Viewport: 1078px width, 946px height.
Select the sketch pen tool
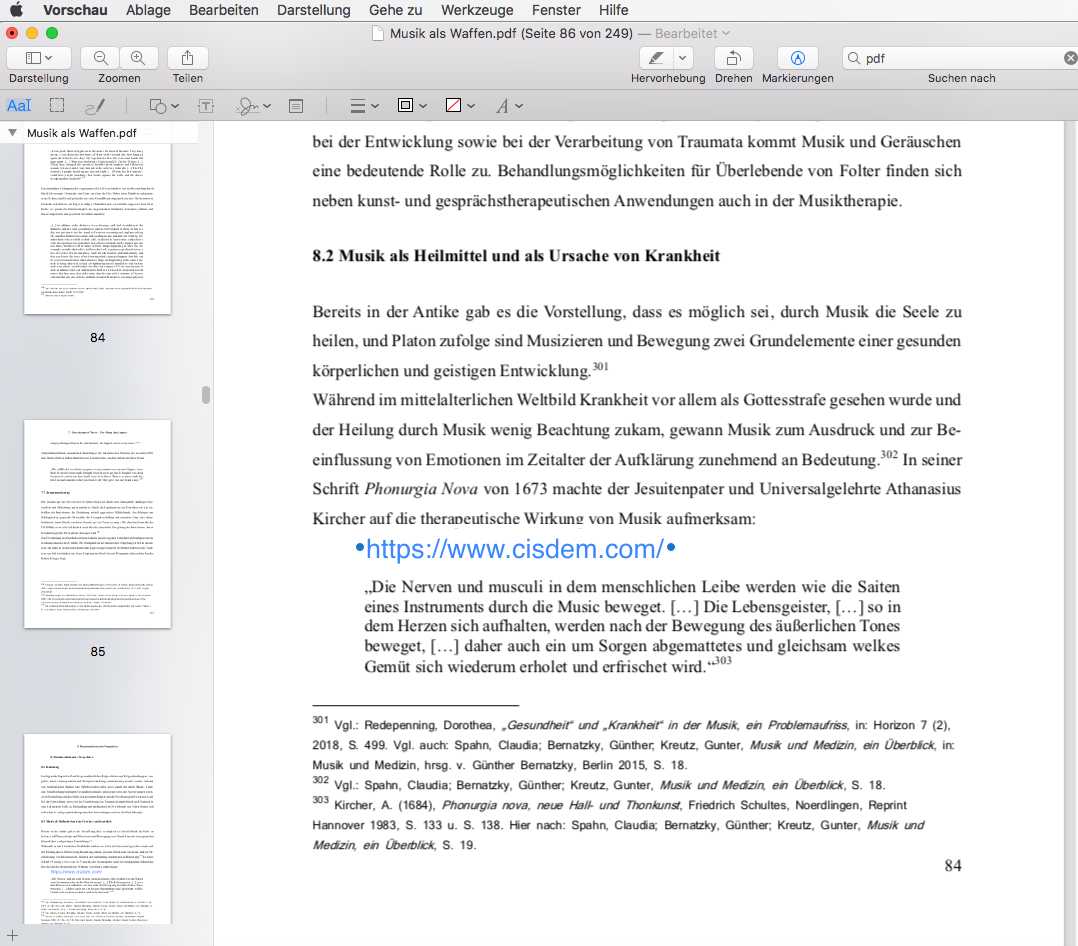(x=95, y=106)
